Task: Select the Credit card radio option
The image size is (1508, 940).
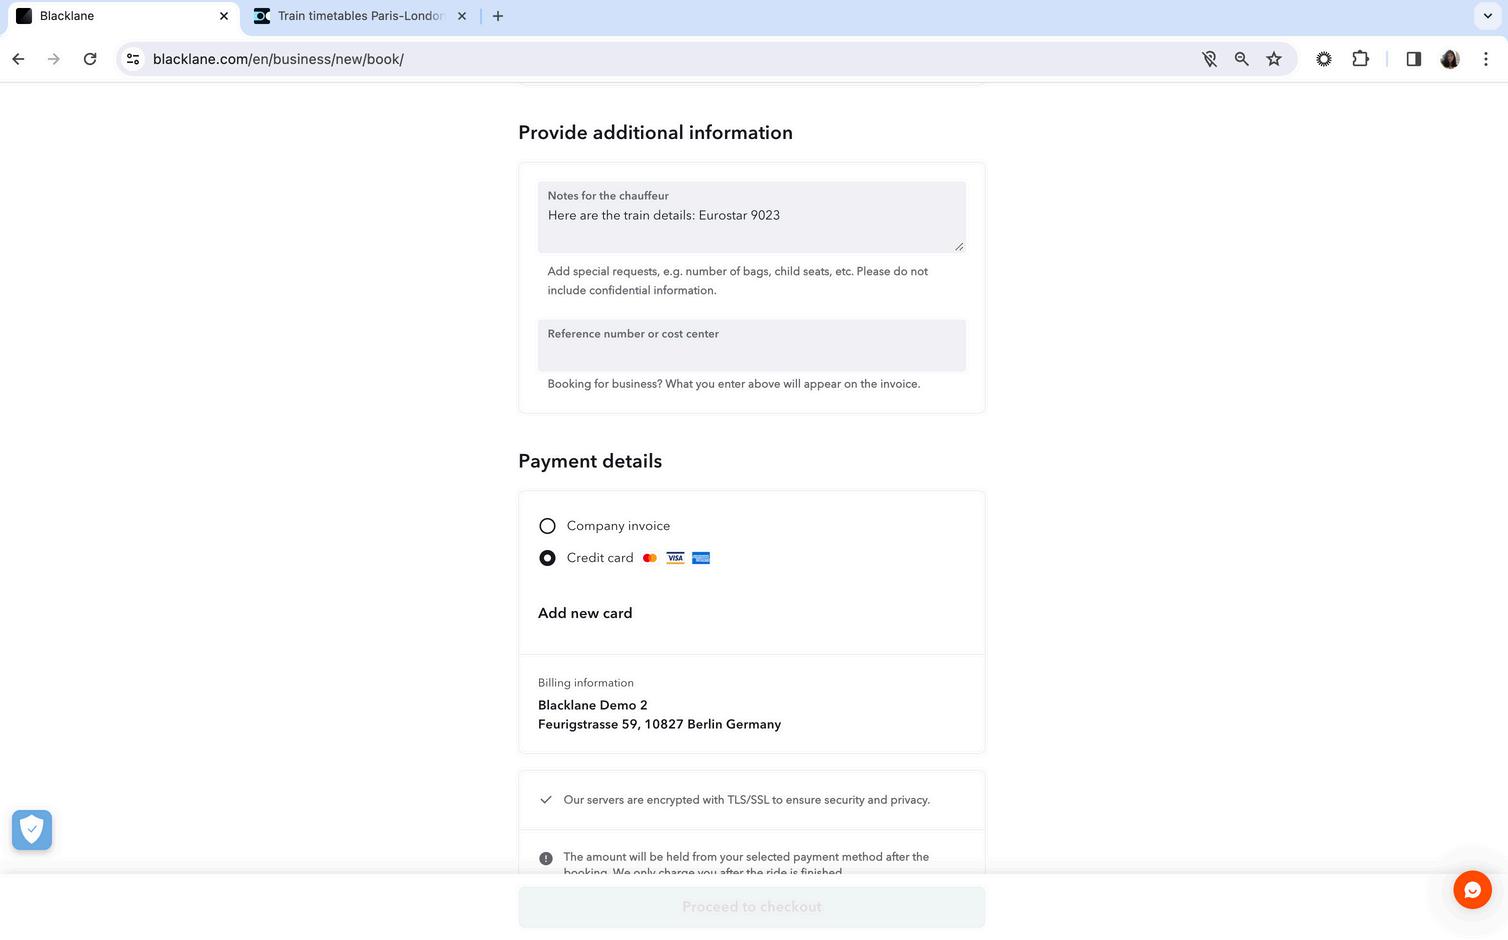Action: [547, 558]
